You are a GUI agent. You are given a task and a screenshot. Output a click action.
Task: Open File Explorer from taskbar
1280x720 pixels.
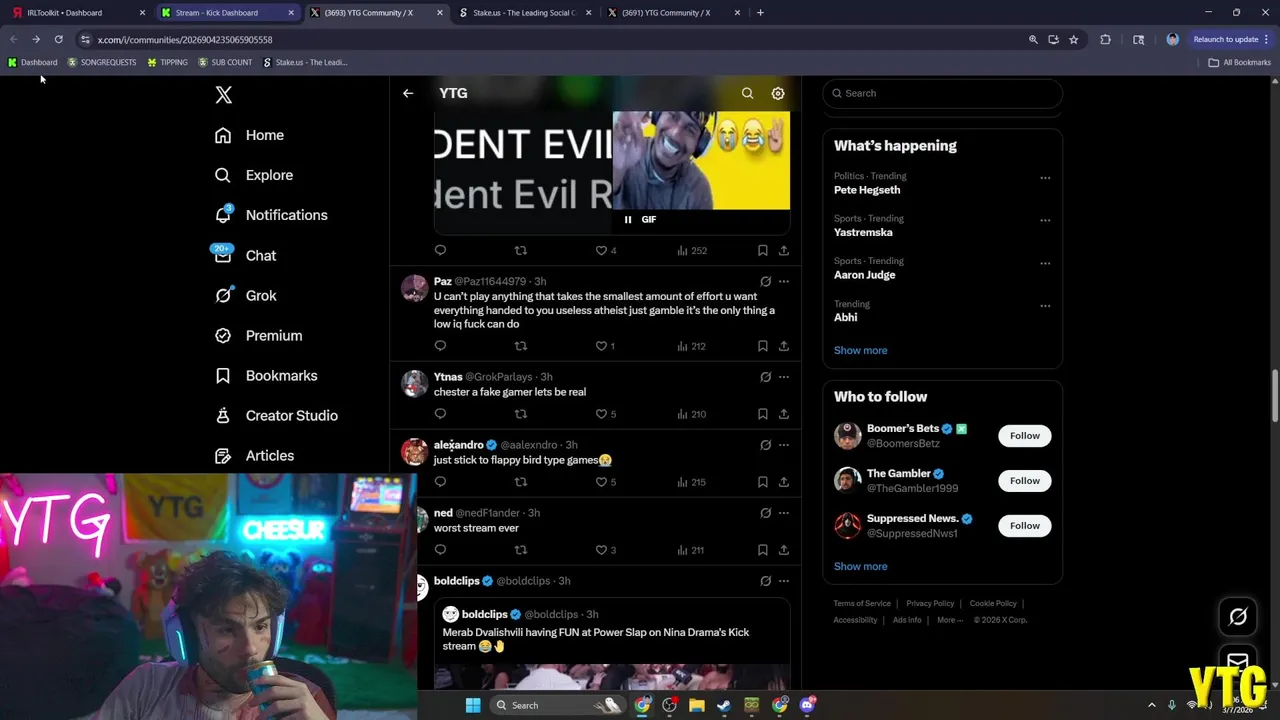pos(697,705)
